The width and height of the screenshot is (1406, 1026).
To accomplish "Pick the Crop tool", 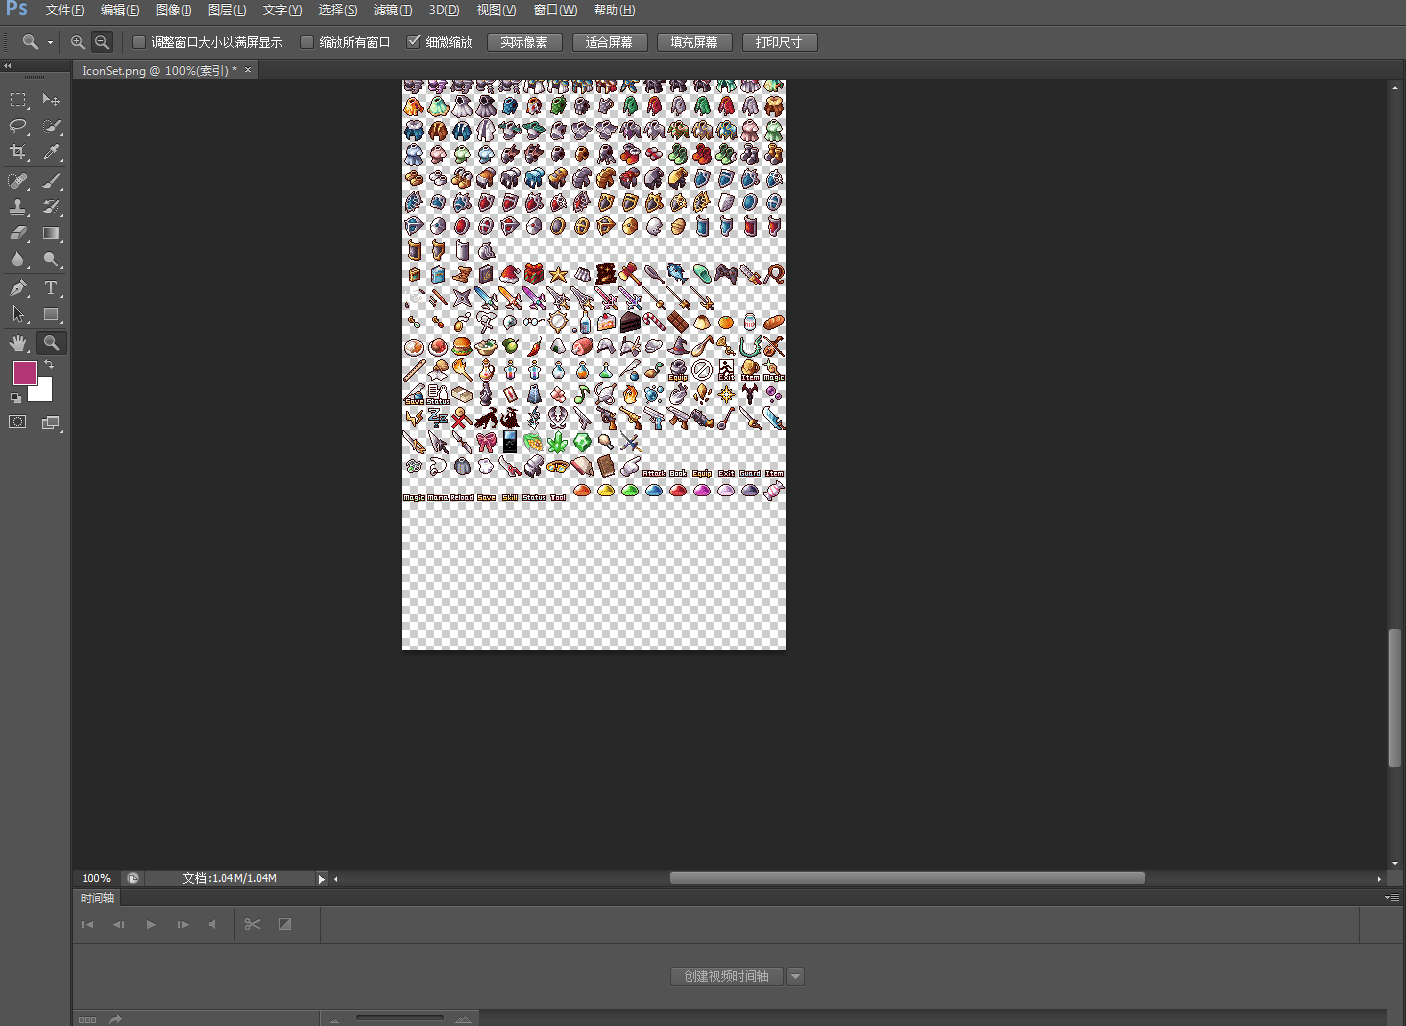I will (18, 152).
